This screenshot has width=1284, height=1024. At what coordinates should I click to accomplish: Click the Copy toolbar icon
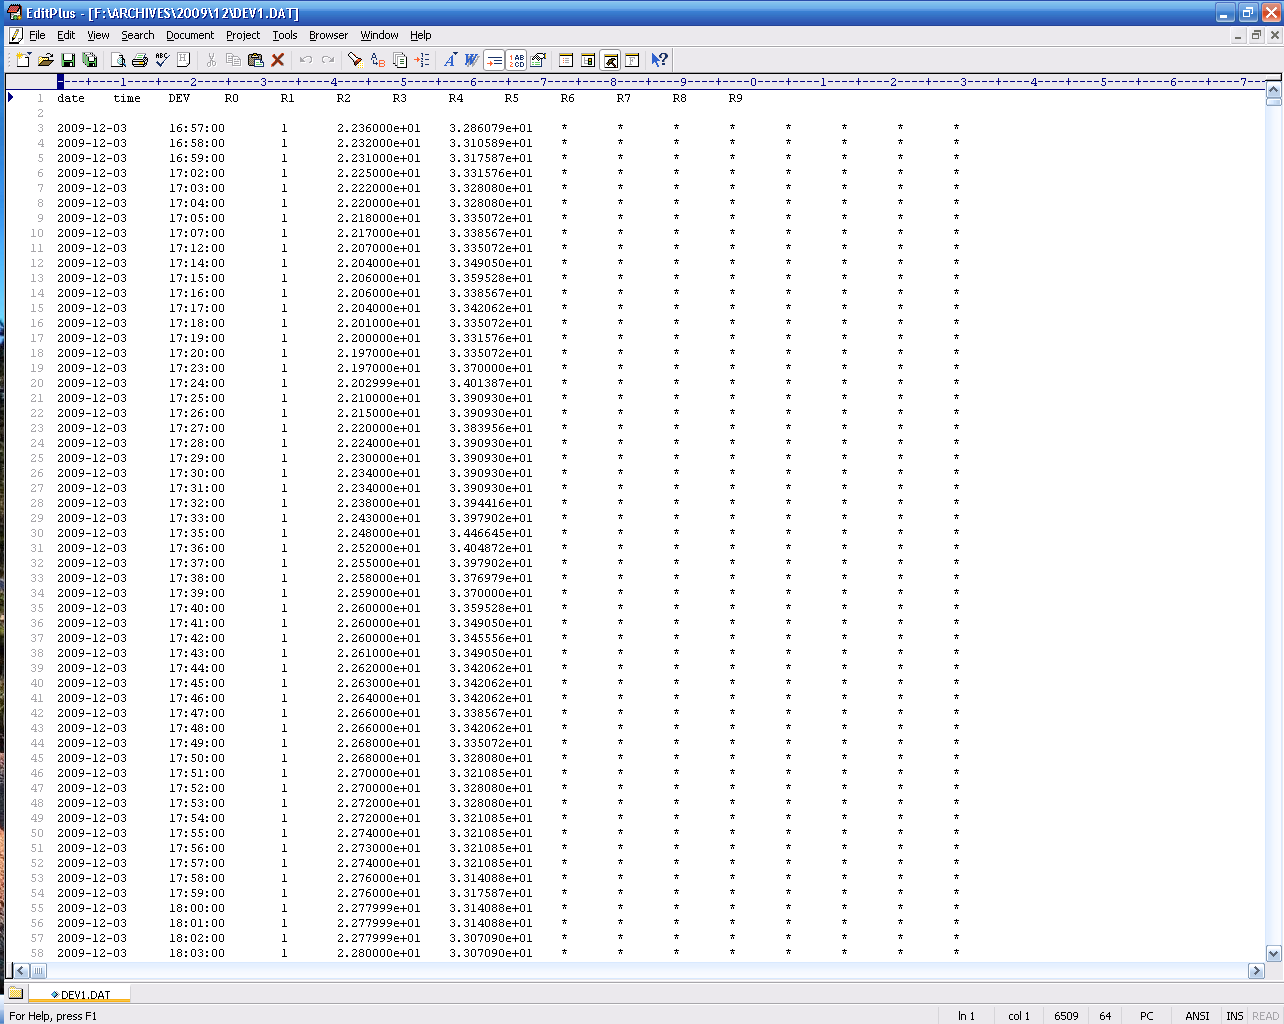233,60
